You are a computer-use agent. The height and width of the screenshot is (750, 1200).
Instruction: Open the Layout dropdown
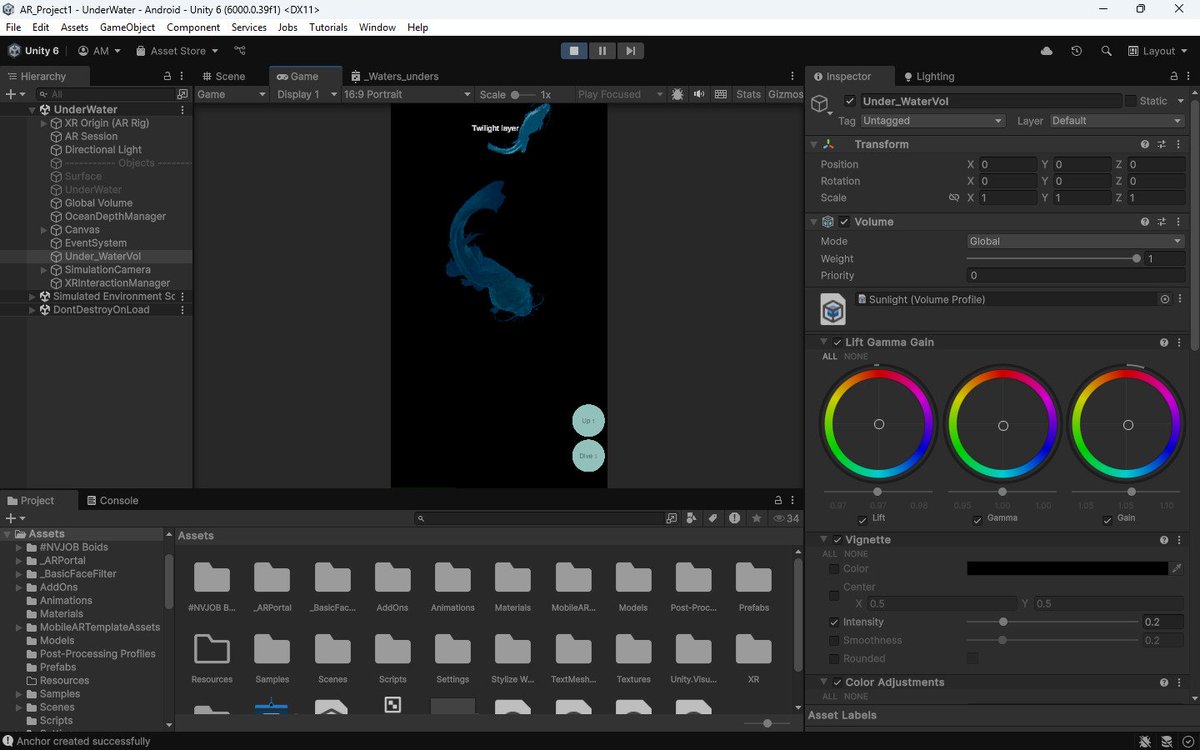click(x=1158, y=51)
